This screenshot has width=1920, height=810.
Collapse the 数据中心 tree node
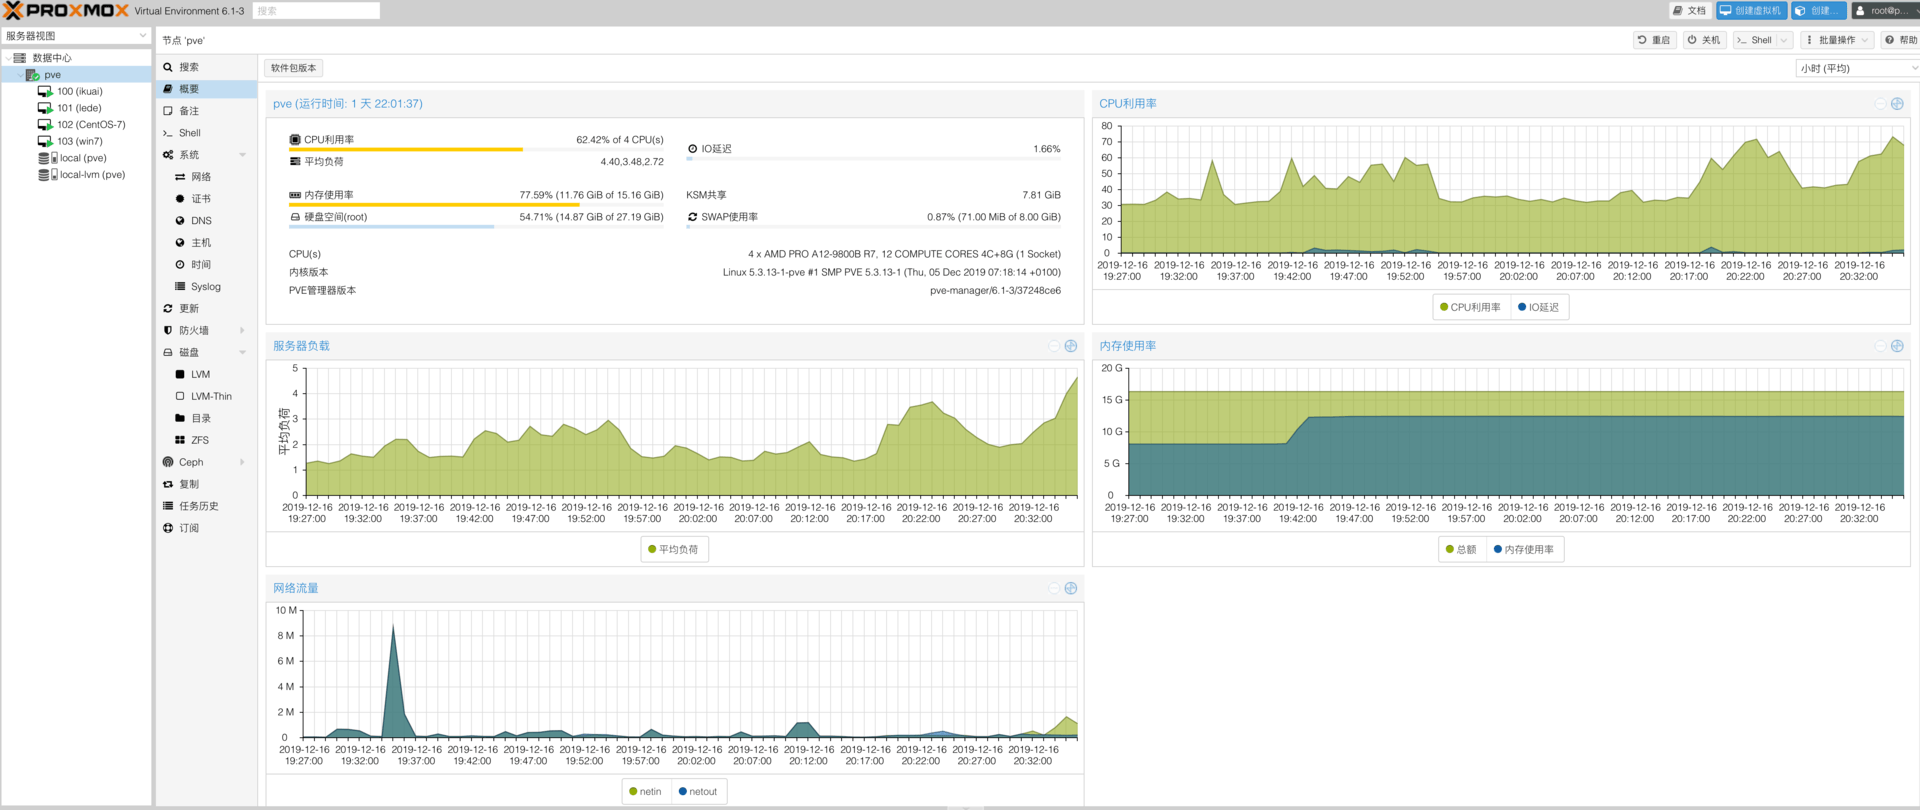[8, 58]
